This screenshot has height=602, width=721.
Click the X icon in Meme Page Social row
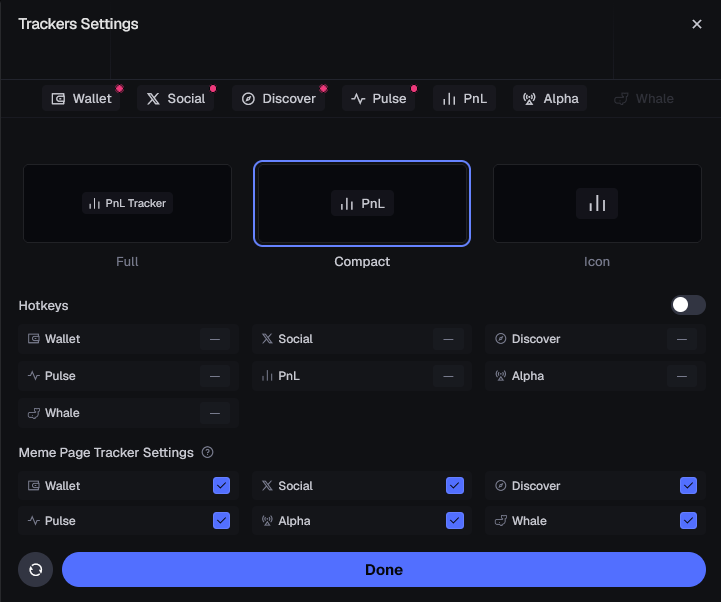click(x=267, y=486)
